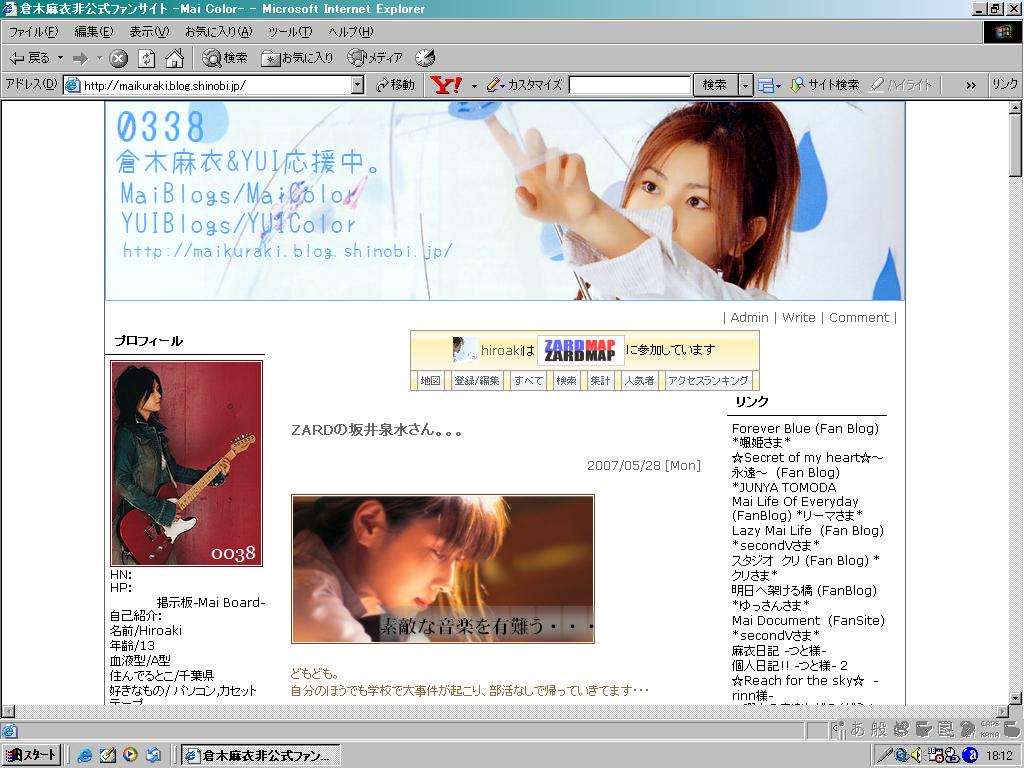Click the taskbar button 倉木麻衣非公式ファン...
Image resolution: width=1024 pixels, height=768 pixels.
(261, 755)
